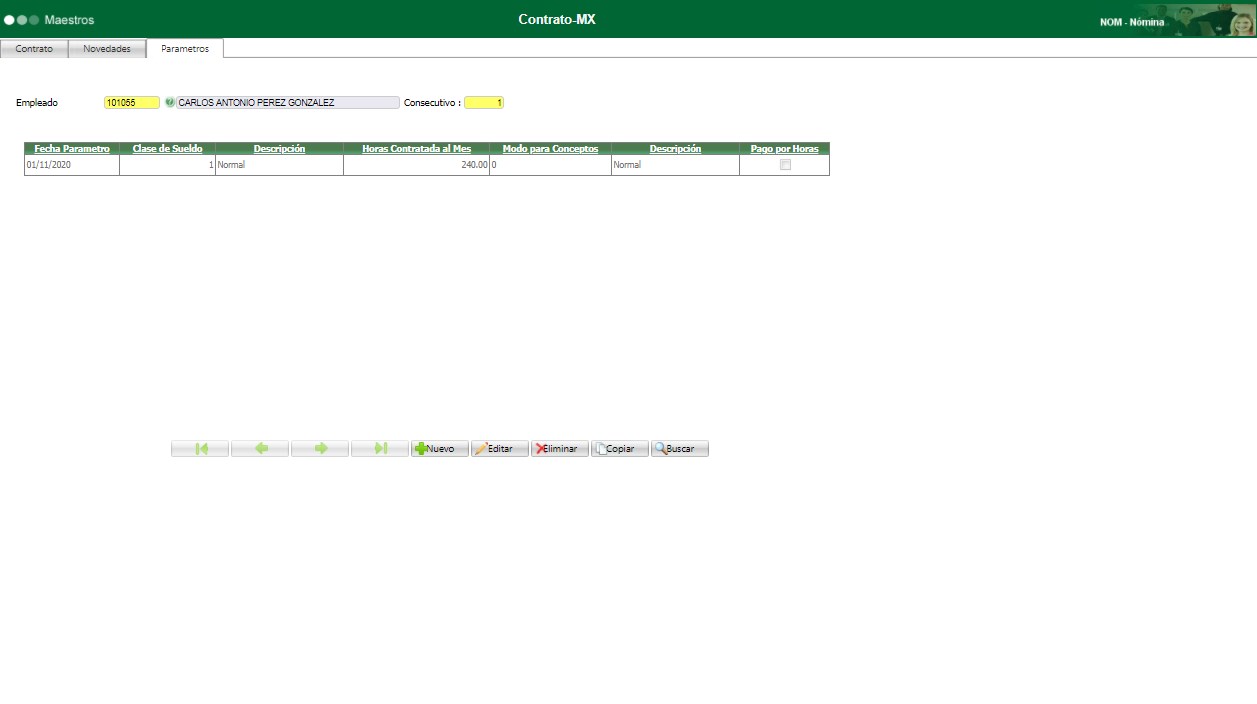Click the employee name field Carlos Antonio Perez
The width and height of the screenshot is (1257, 704).
[x=288, y=102]
